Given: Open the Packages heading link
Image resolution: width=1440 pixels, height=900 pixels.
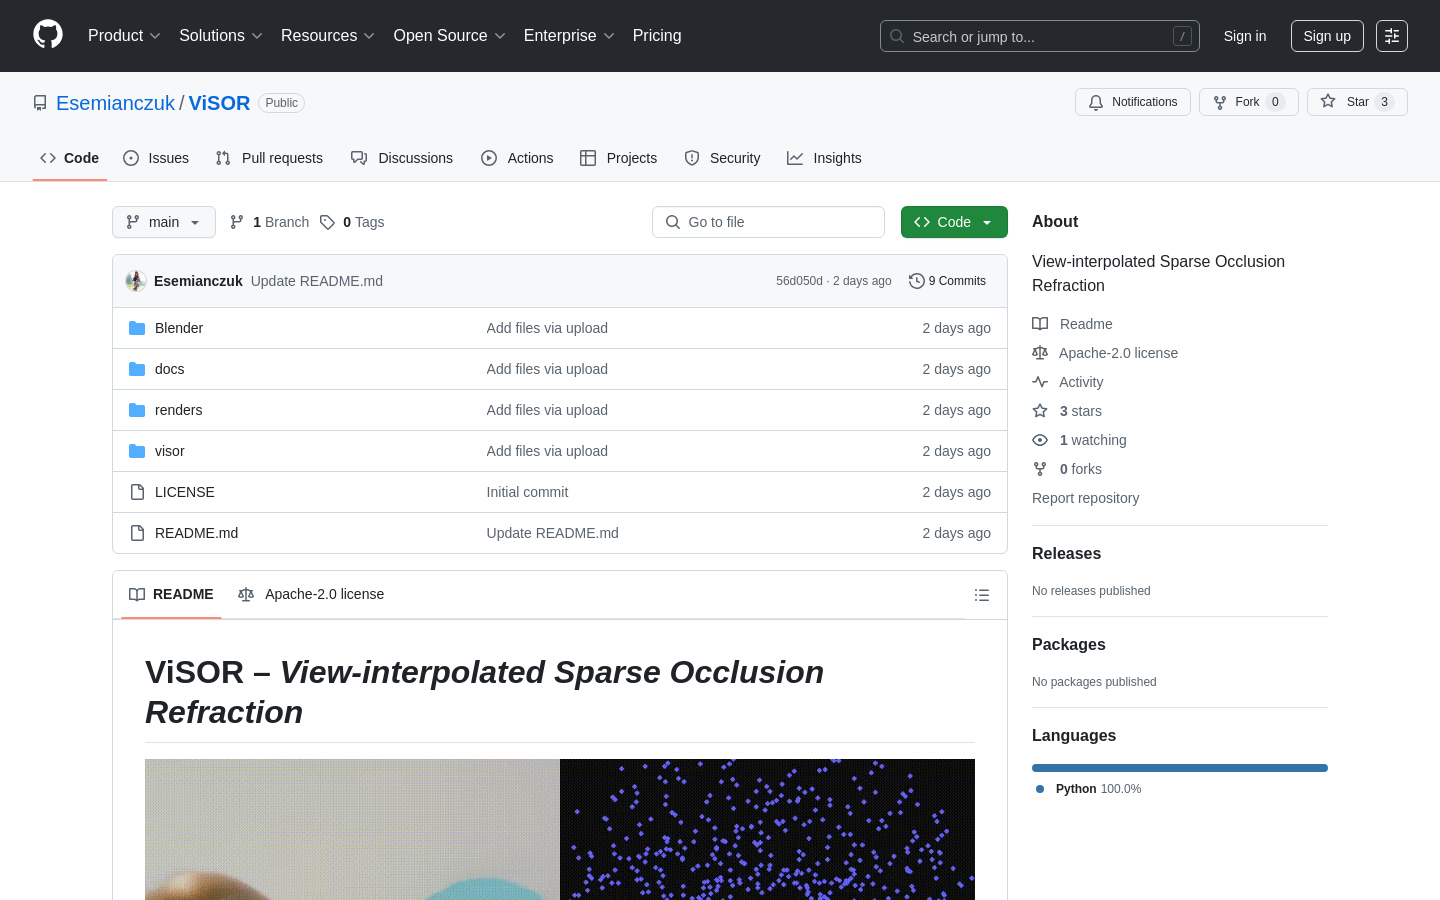Looking at the screenshot, I should click(x=1069, y=644).
